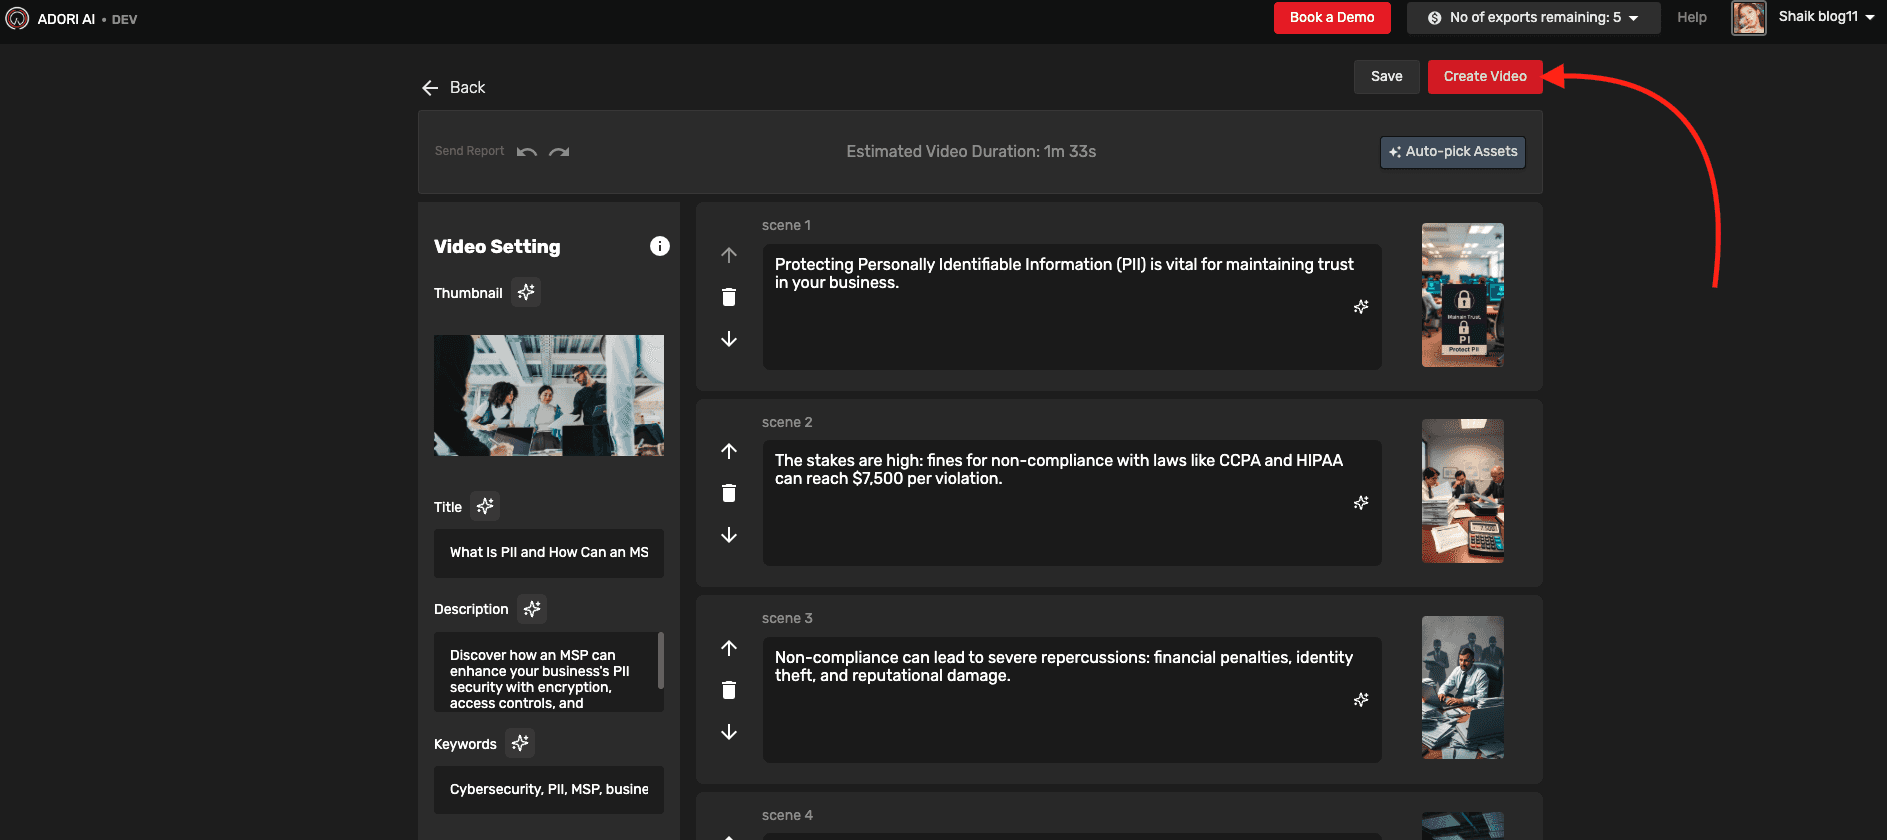Screen dimensions: 1887x840
Task: Move scene 1 up
Action: [x=729, y=255]
